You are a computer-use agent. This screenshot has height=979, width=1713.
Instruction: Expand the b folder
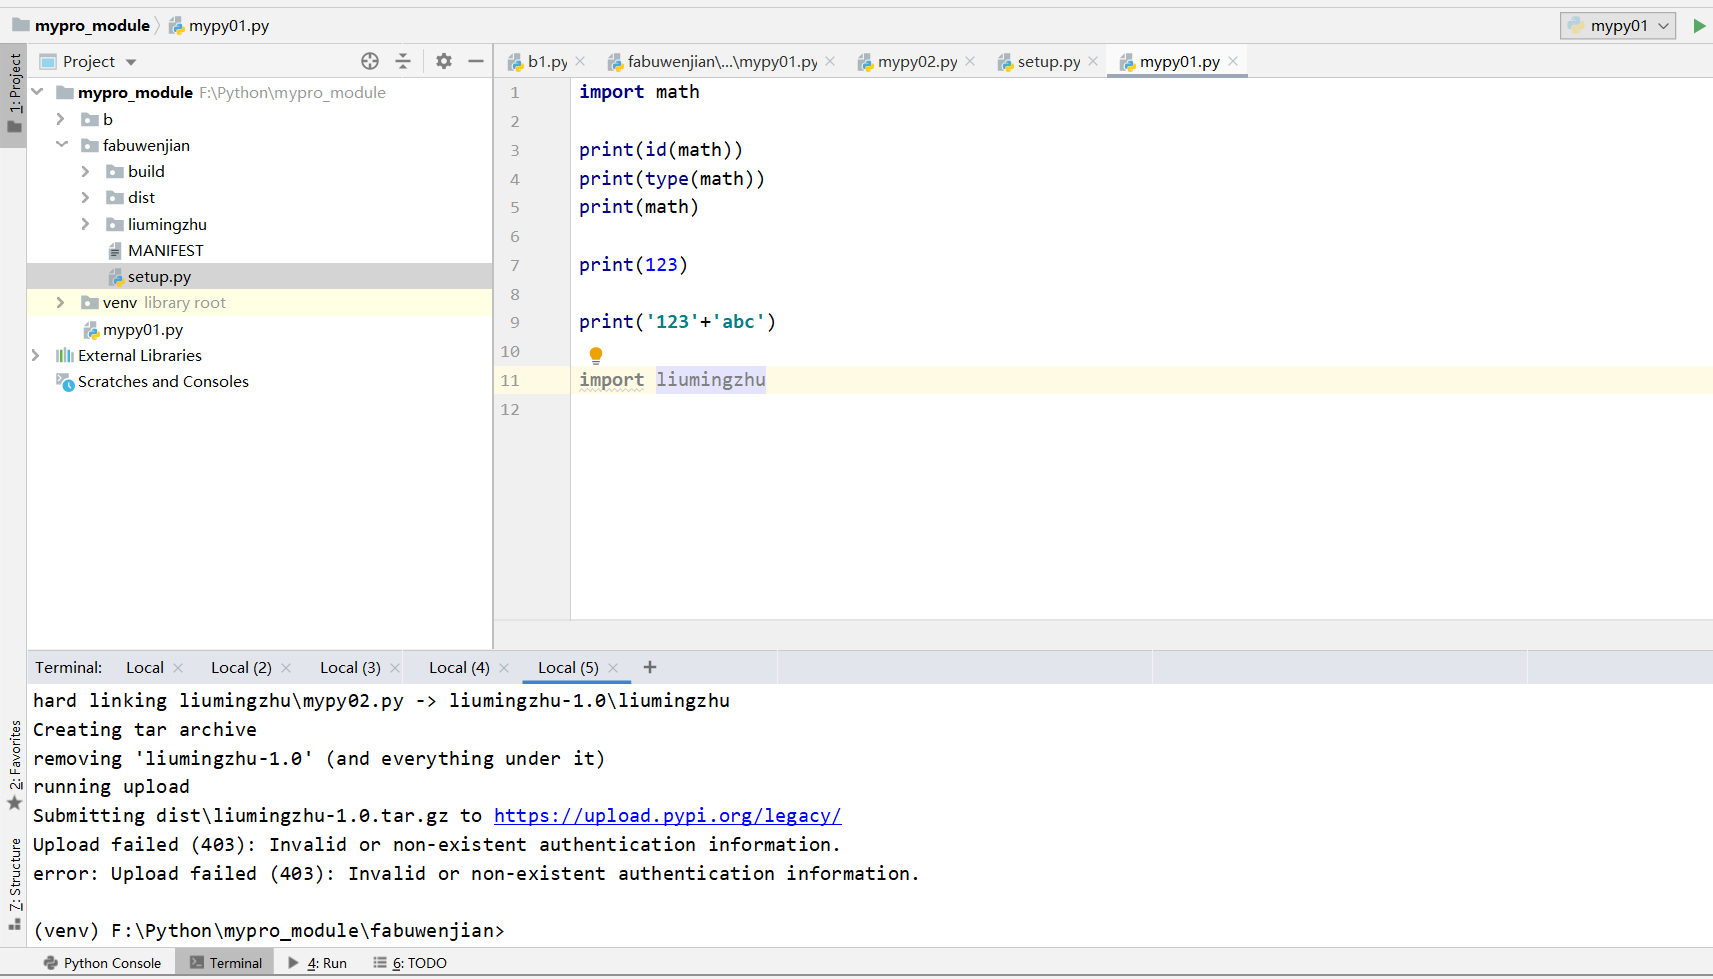pos(61,119)
